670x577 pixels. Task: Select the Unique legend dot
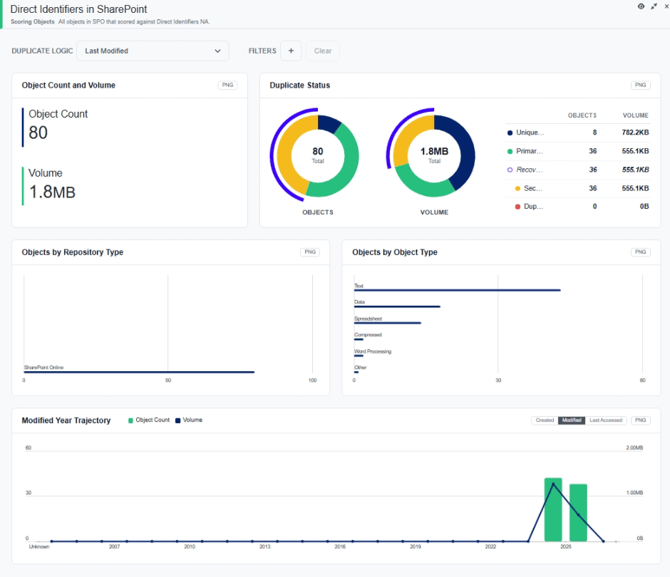[x=510, y=132]
